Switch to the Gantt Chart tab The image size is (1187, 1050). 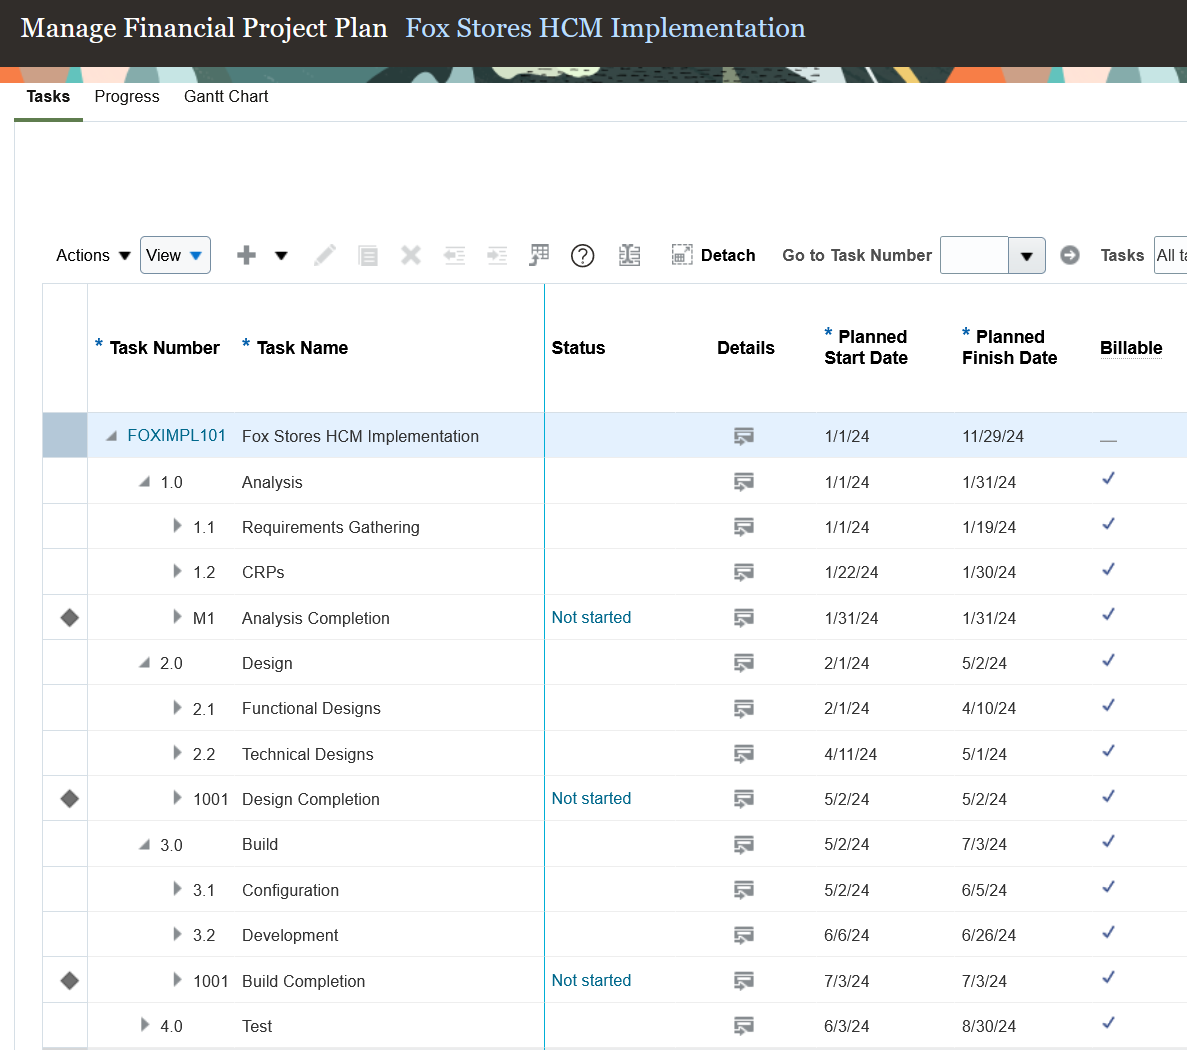click(x=226, y=97)
